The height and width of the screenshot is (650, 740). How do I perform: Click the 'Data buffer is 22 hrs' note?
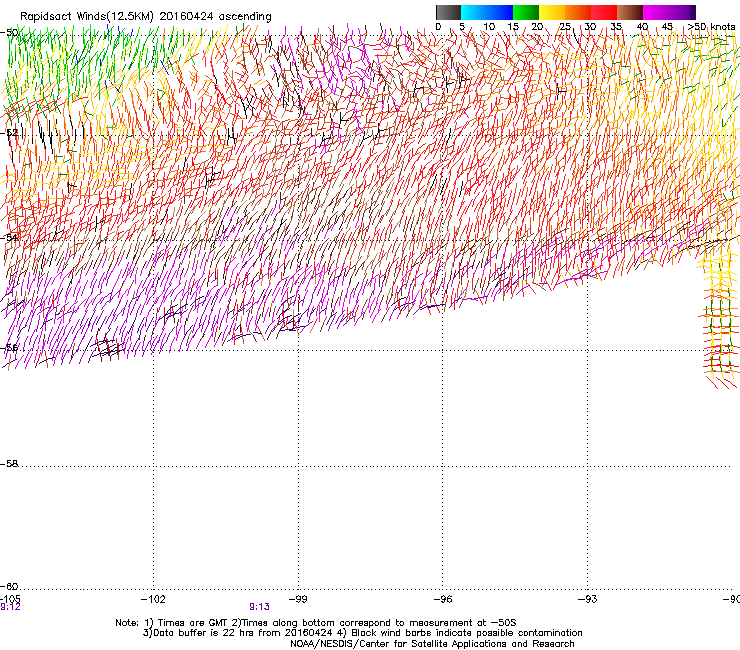tap(362, 633)
